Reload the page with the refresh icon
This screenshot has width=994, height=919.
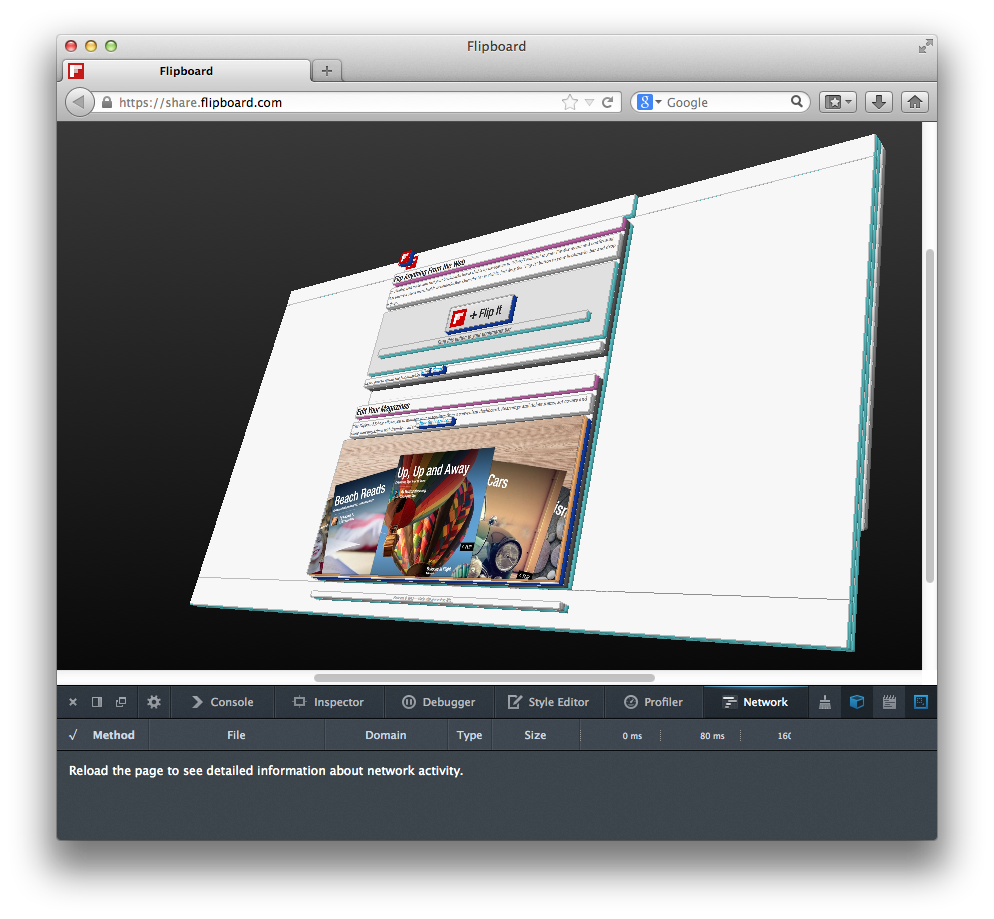[607, 103]
